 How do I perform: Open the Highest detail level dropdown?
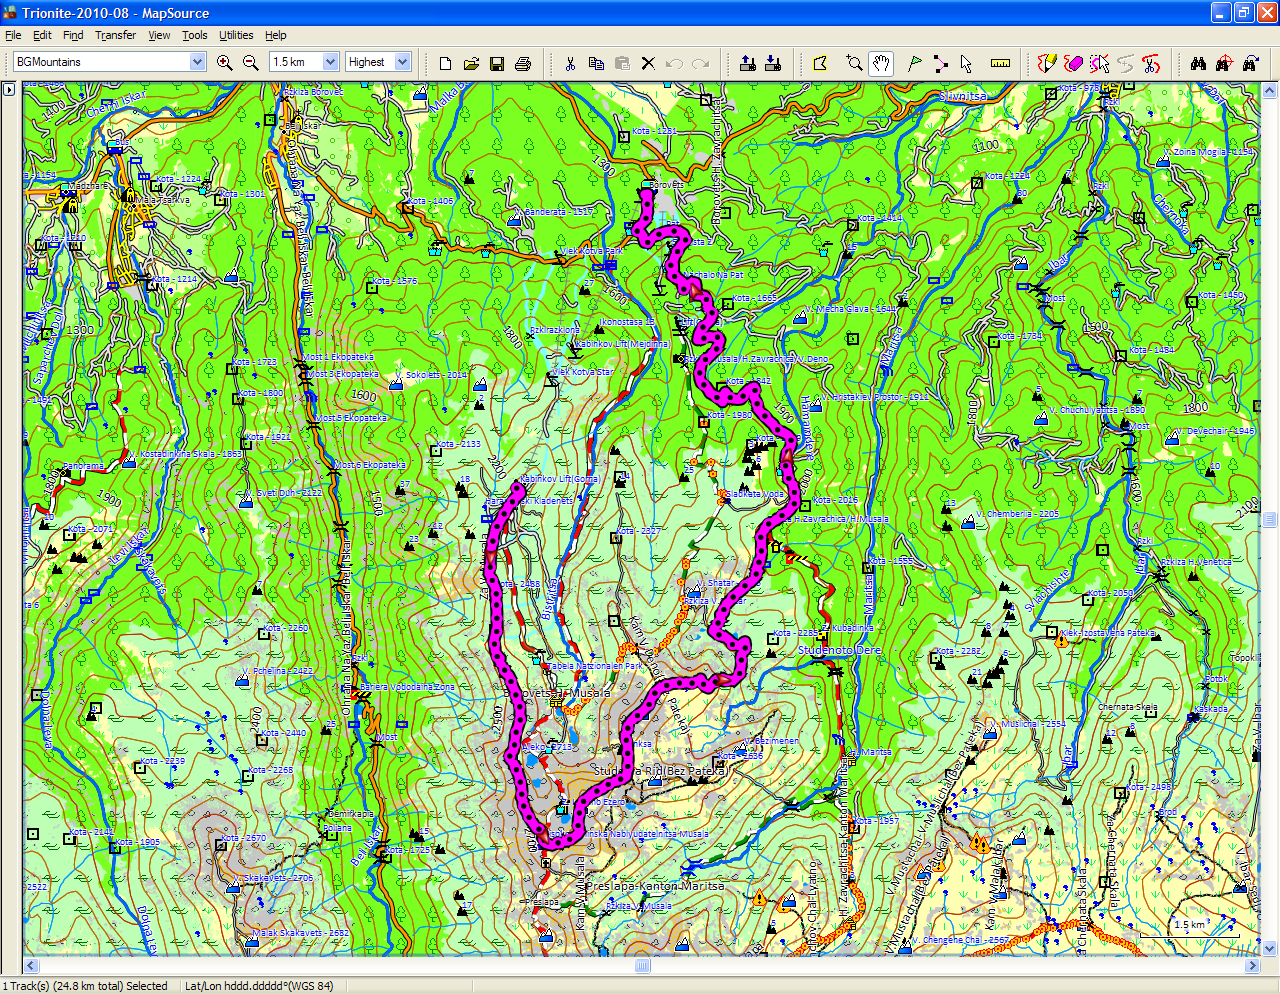403,62
